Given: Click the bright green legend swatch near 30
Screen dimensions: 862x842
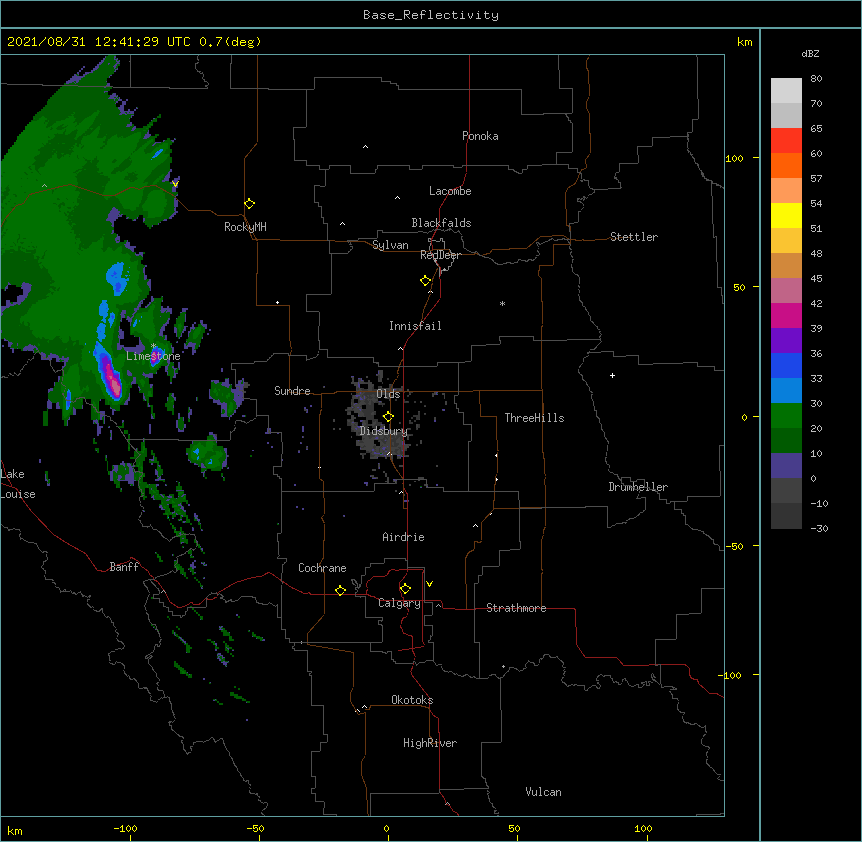Looking at the screenshot, I should click(786, 416).
